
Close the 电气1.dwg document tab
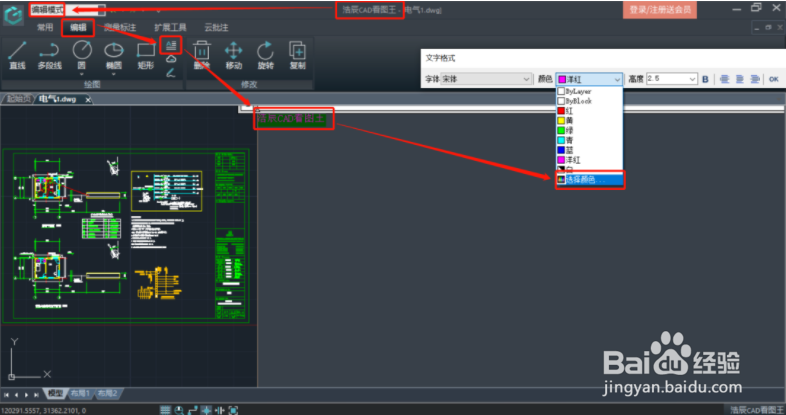point(88,100)
